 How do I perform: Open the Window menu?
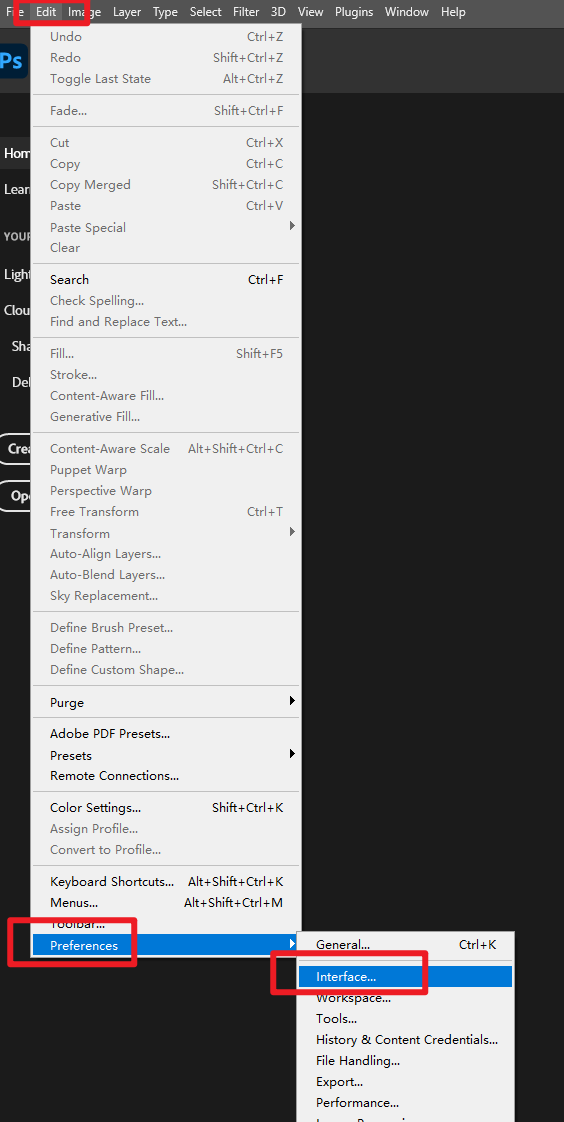407,12
